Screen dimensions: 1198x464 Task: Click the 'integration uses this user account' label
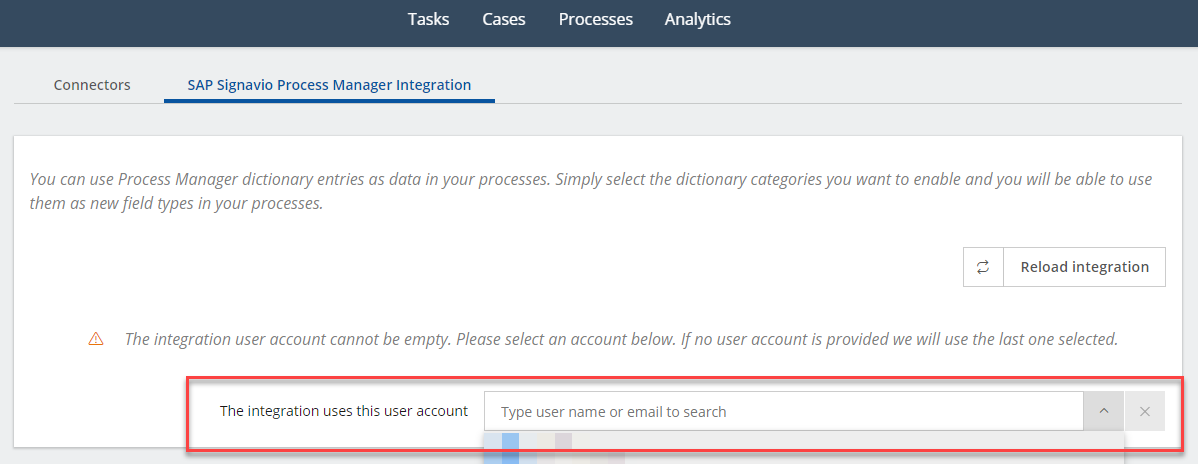pyautogui.click(x=344, y=410)
